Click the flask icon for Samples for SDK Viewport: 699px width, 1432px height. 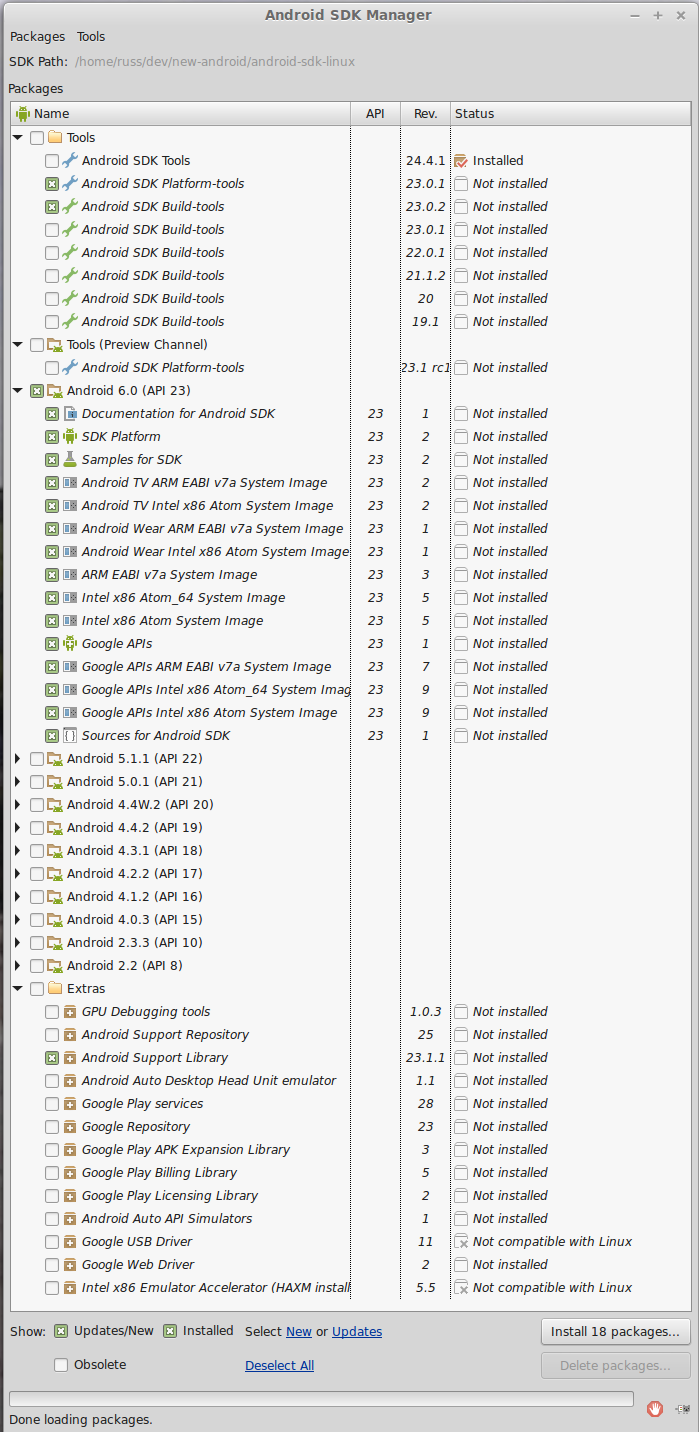tap(70, 459)
